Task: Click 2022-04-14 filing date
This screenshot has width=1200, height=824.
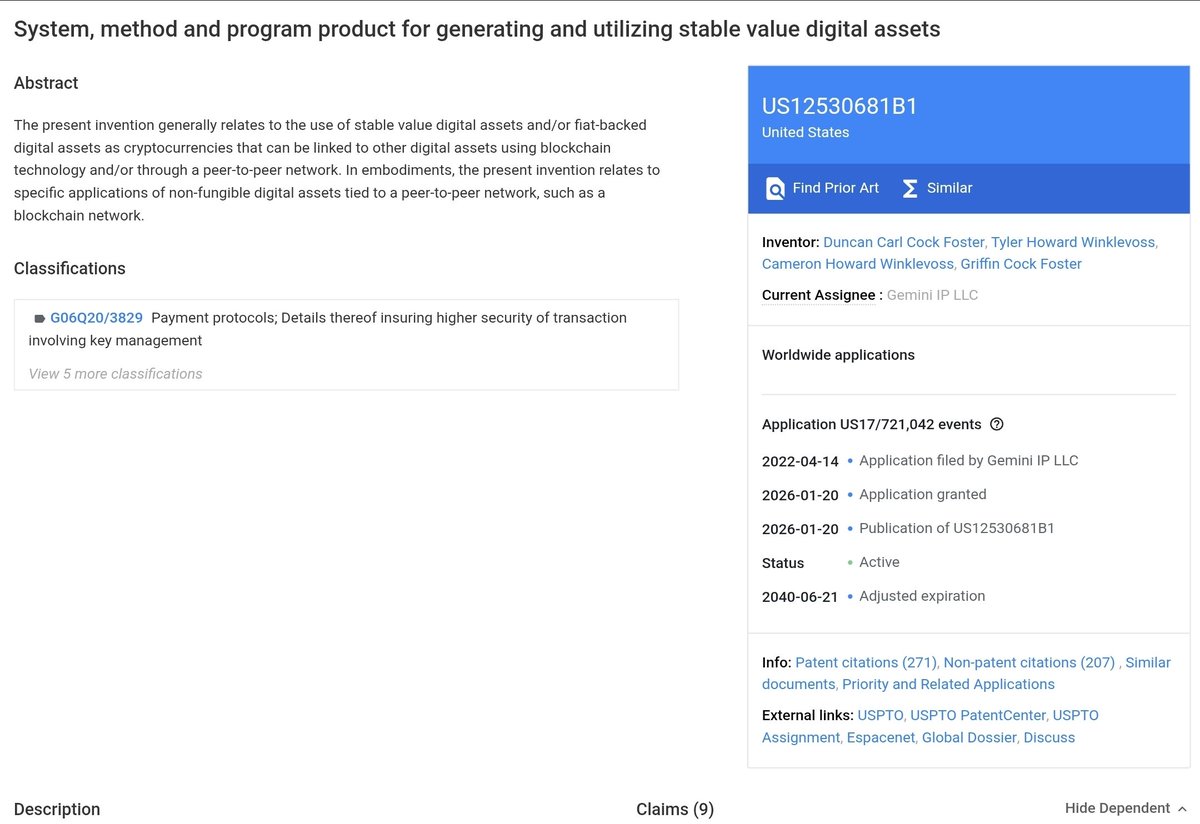Action: pyautogui.click(x=800, y=461)
